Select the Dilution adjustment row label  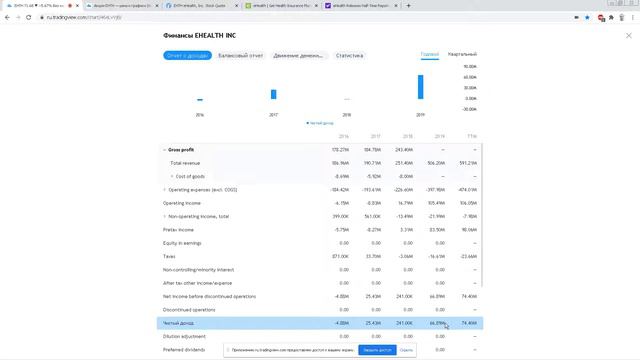click(x=184, y=336)
